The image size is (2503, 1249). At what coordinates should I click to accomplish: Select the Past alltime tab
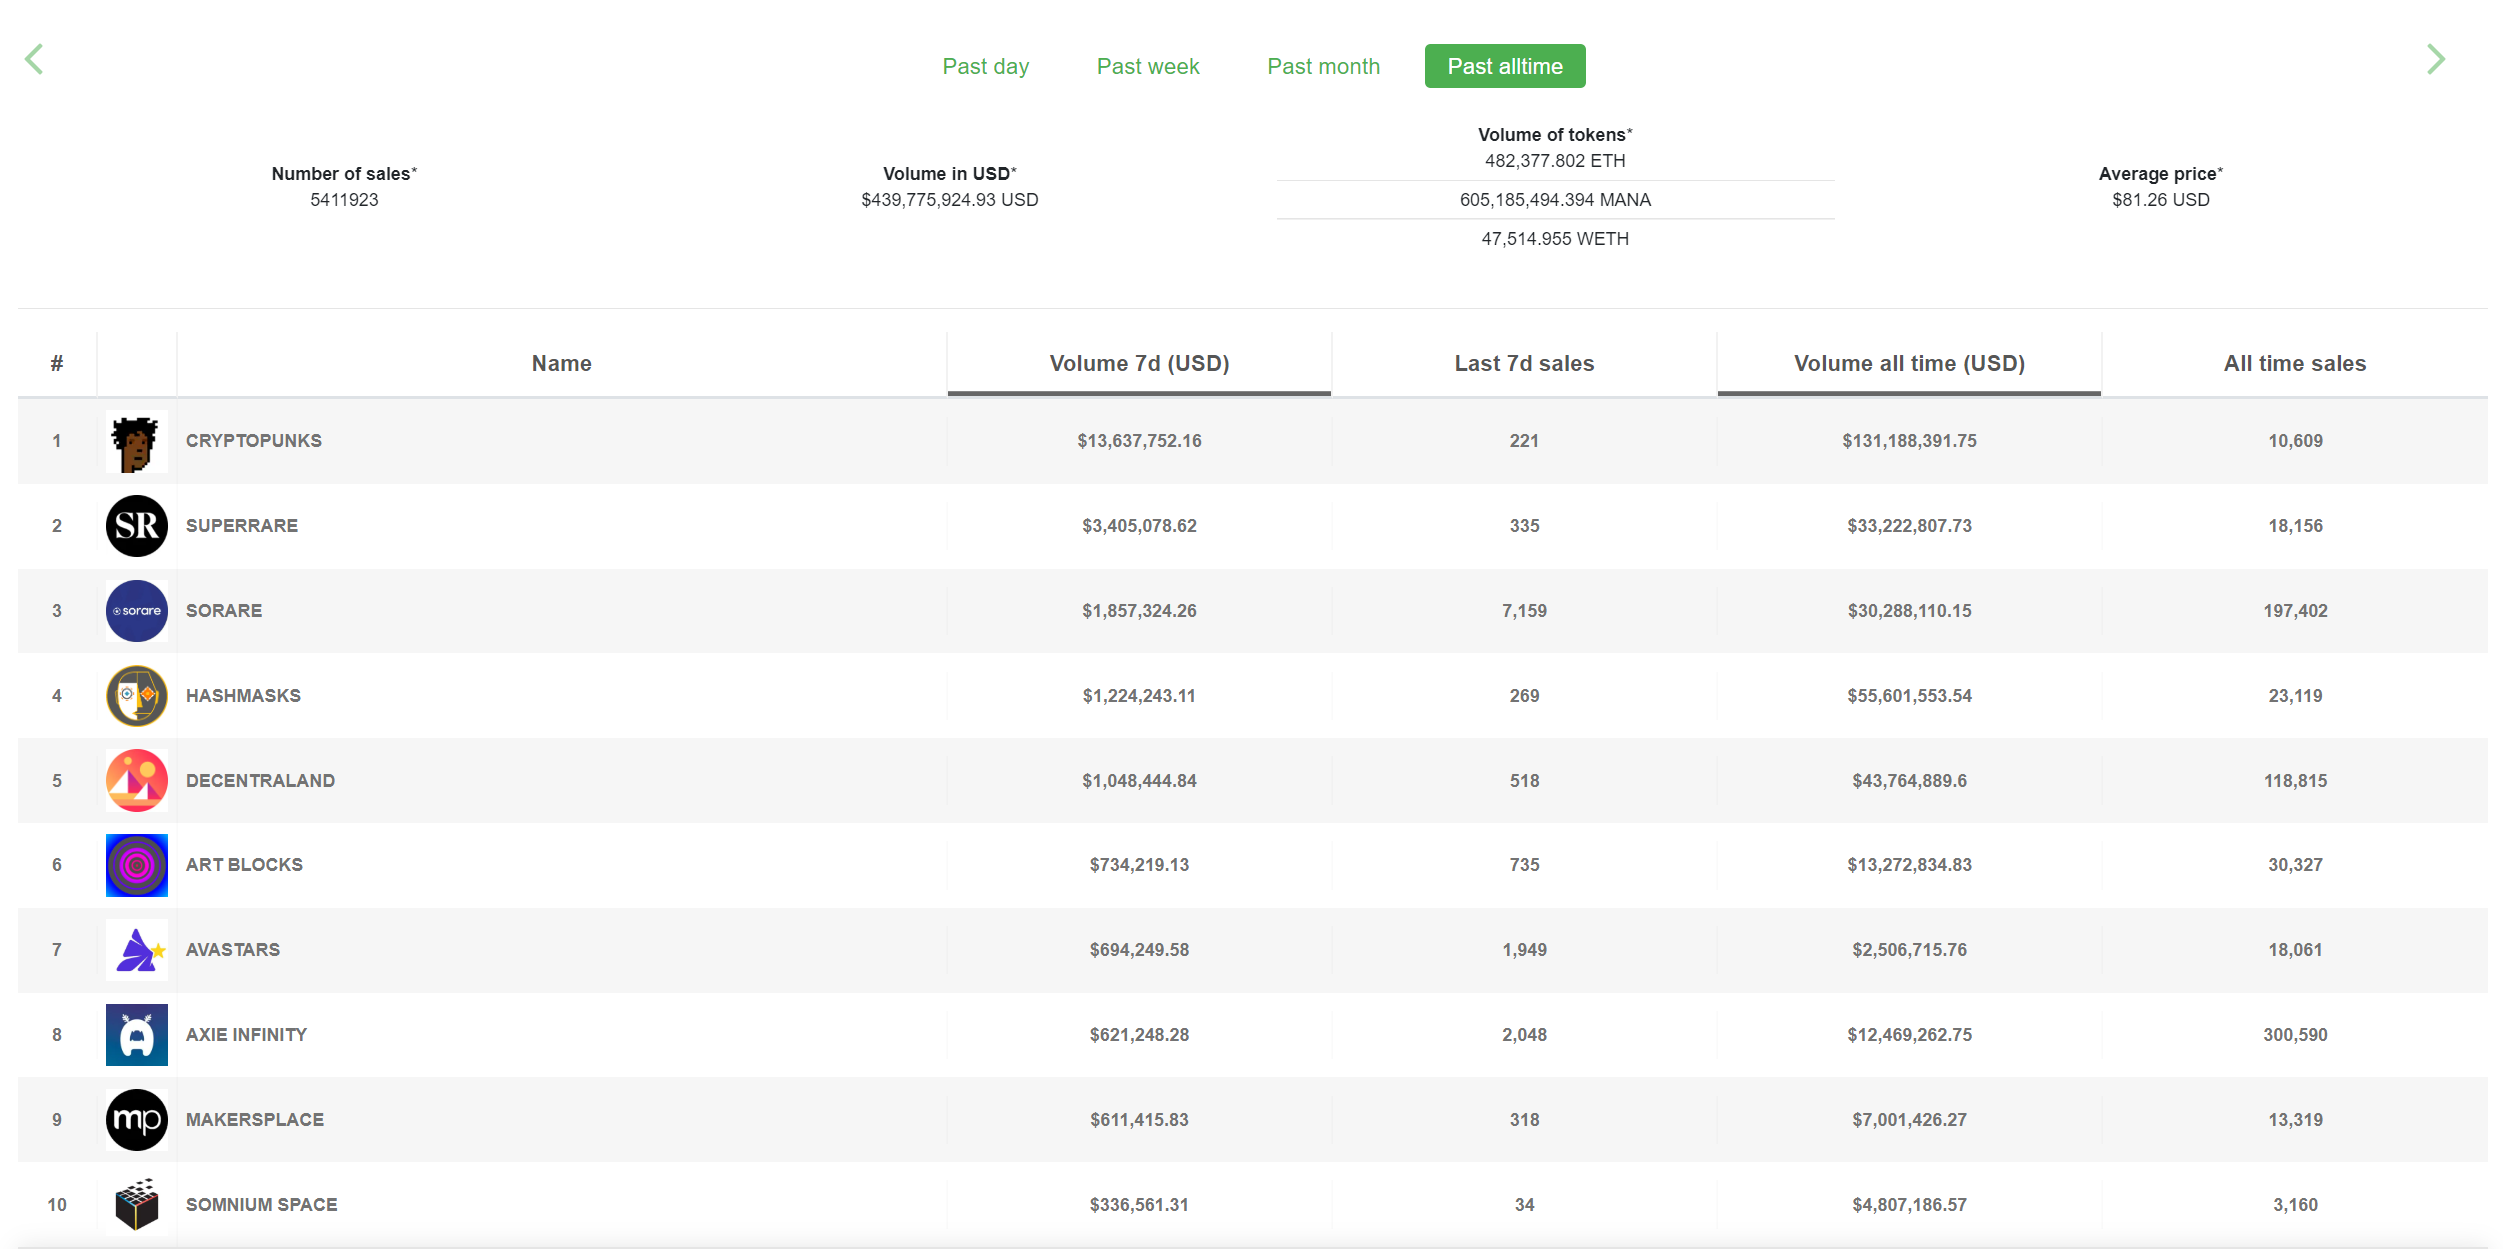click(x=1504, y=66)
